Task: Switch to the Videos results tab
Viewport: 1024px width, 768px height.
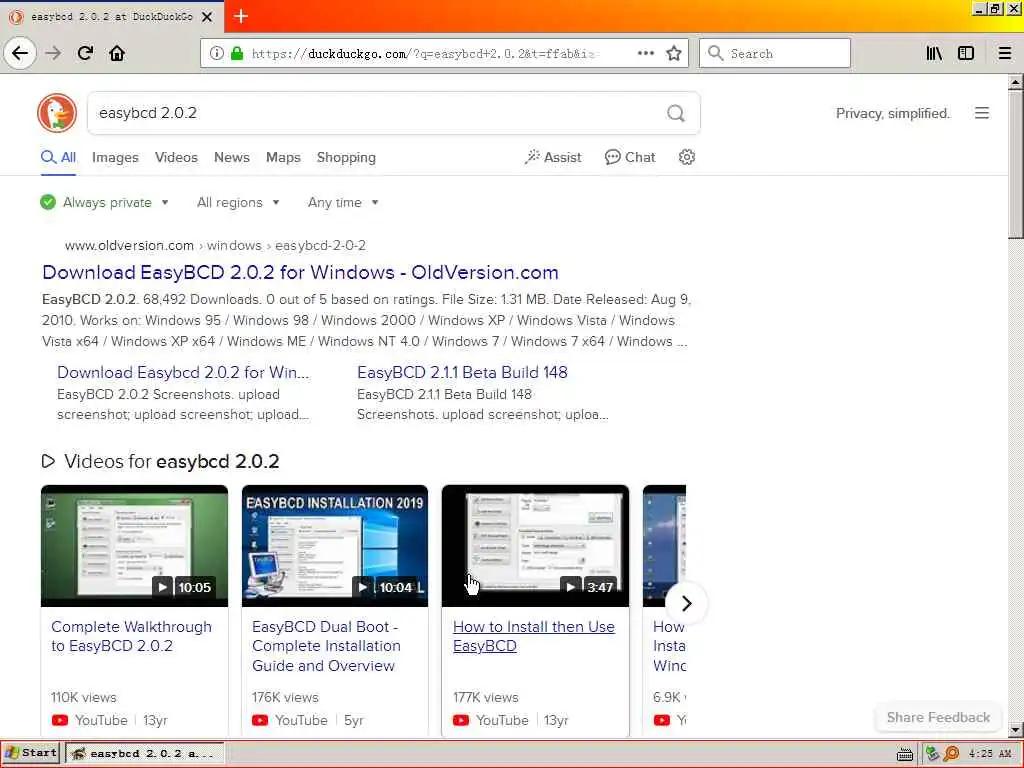Action: 176,157
